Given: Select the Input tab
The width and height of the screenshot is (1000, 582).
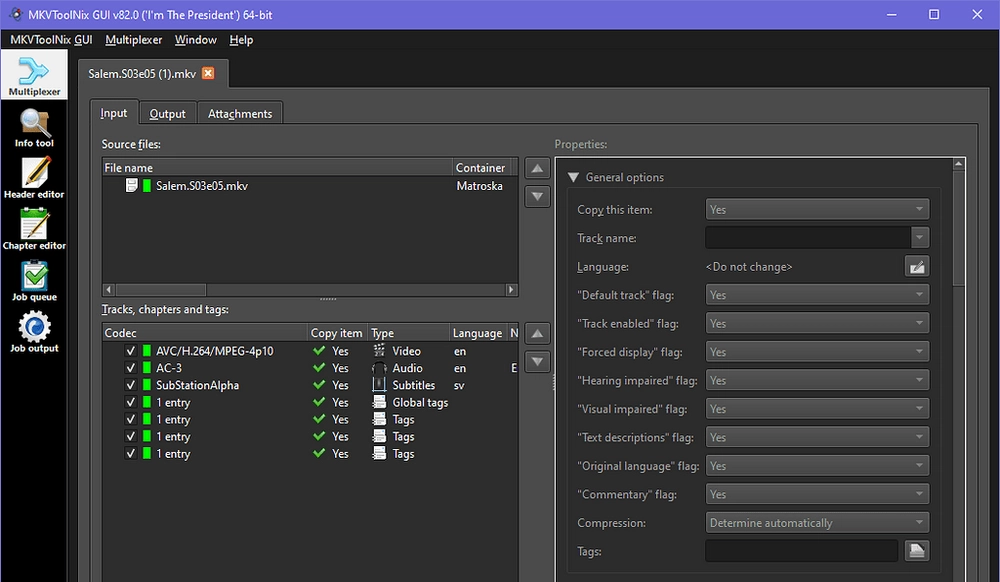Looking at the screenshot, I should click(114, 112).
